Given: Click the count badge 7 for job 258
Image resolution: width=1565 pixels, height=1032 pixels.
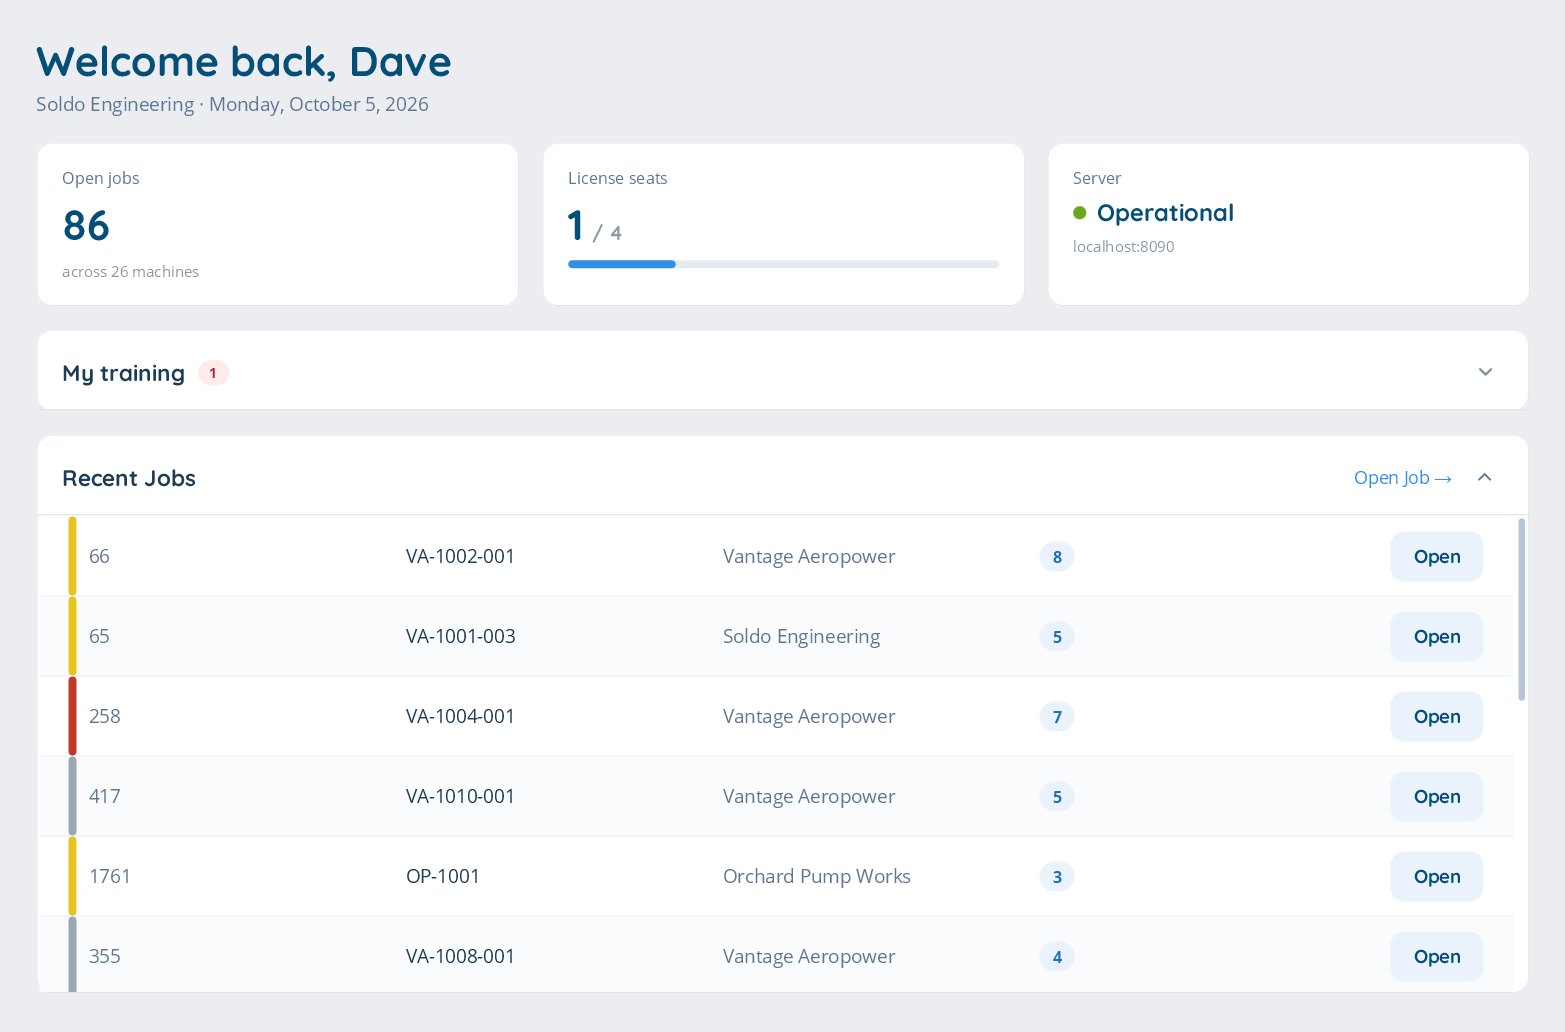Looking at the screenshot, I should tap(1057, 717).
